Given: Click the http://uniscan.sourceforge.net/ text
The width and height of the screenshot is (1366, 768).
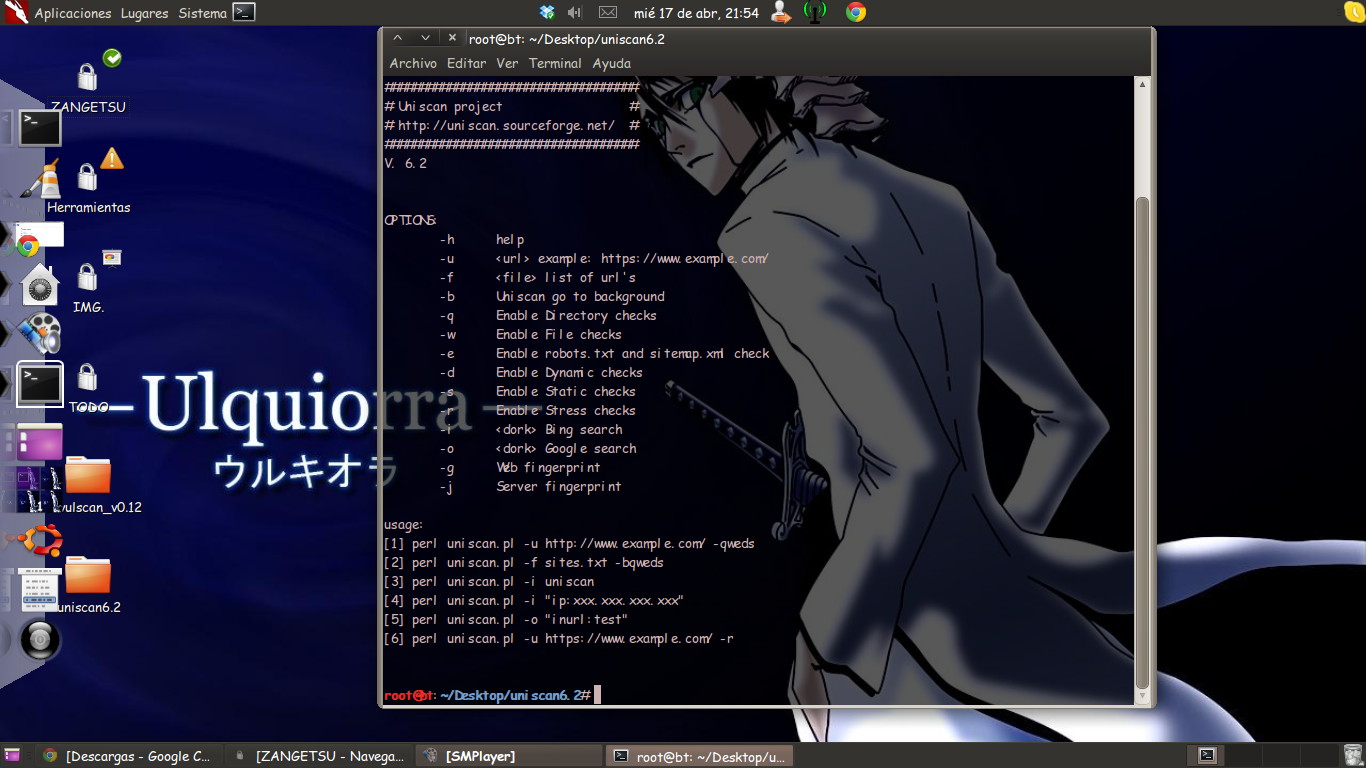Looking at the screenshot, I should coord(506,125).
